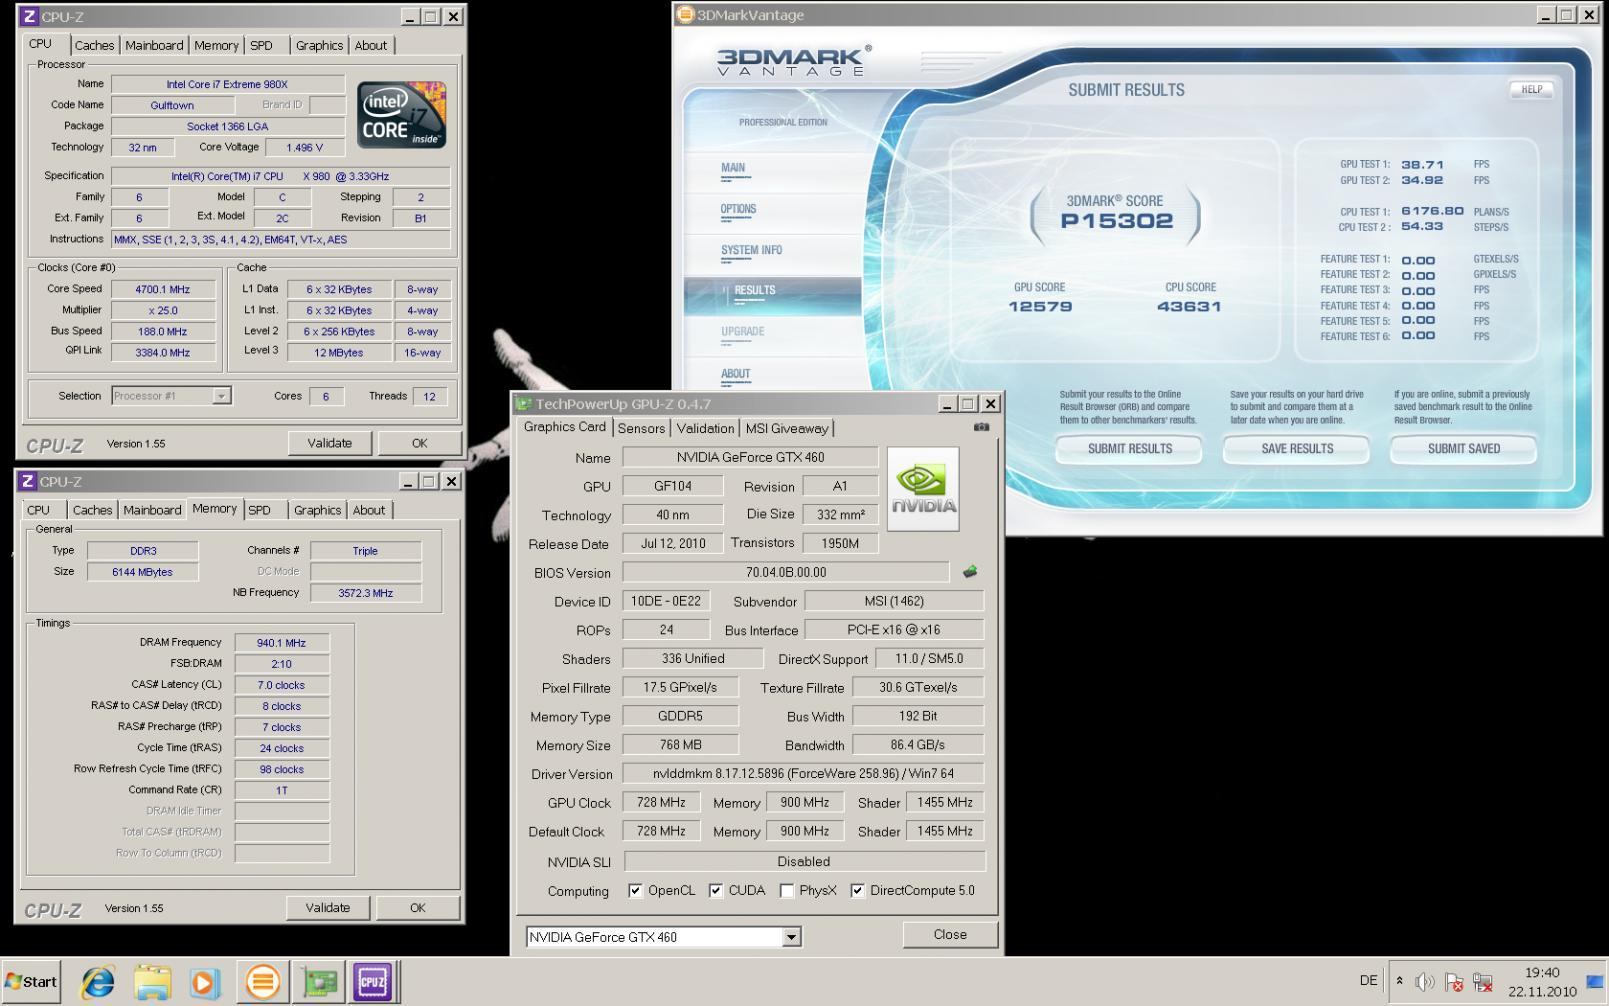Open Windows Explorer folder icon on taskbar
The width and height of the screenshot is (1609, 1006).
152,982
